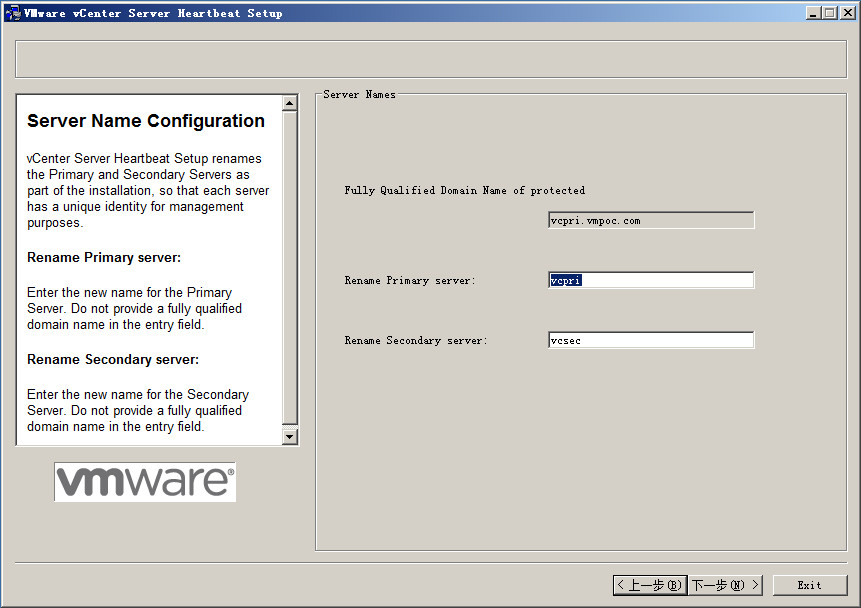Click the 'Fully Qualified Domain Name of protected' label
Image resolution: width=861 pixels, height=608 pixels.
(x=465, y=191)
